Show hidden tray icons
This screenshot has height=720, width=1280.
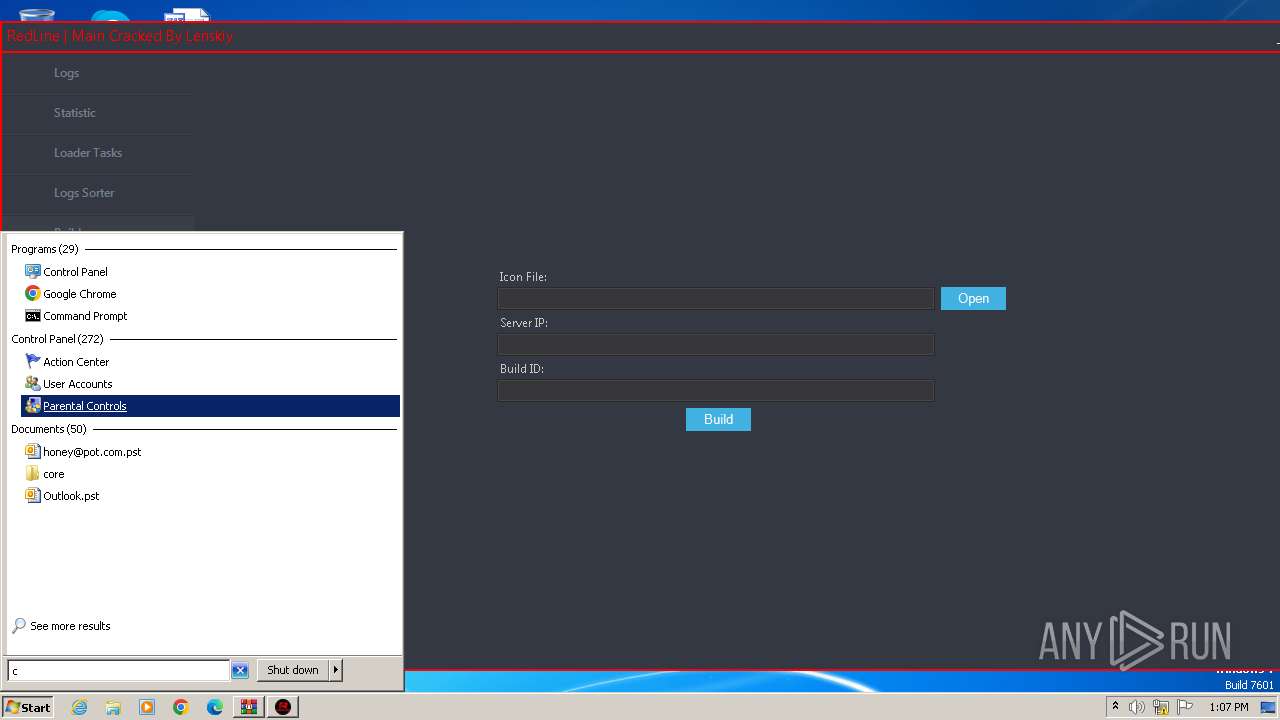point(1115,707)
